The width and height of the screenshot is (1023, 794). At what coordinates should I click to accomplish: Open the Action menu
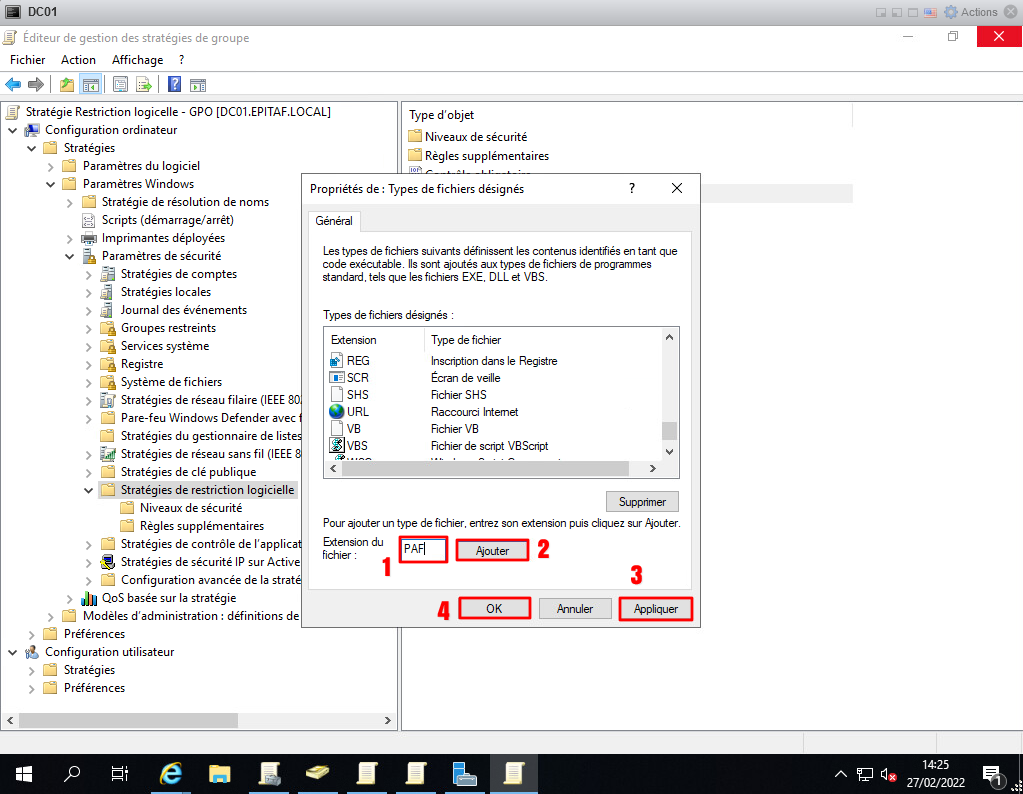[x=78, y=60]
